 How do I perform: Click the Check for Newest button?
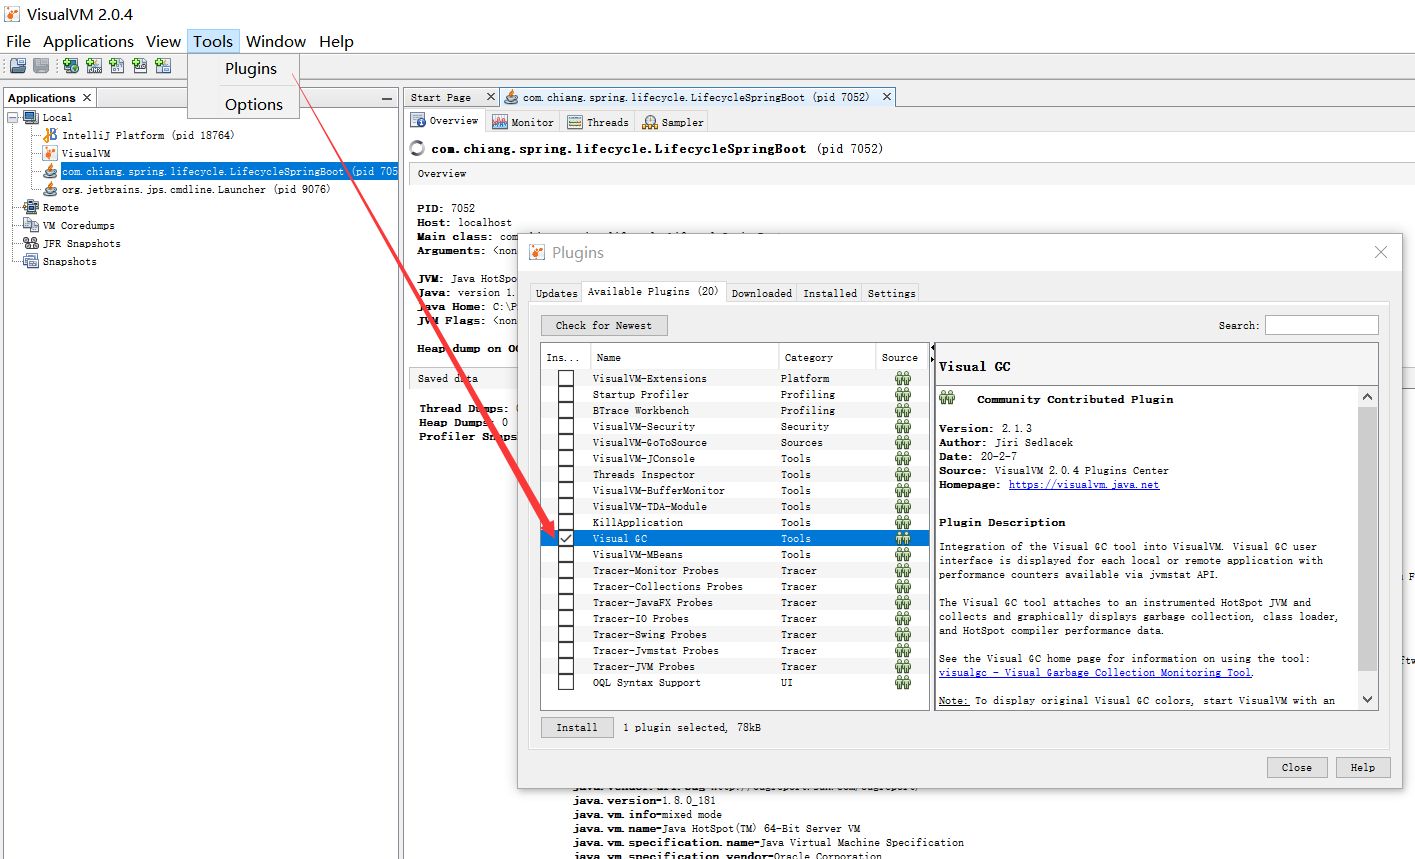[604, 325]
